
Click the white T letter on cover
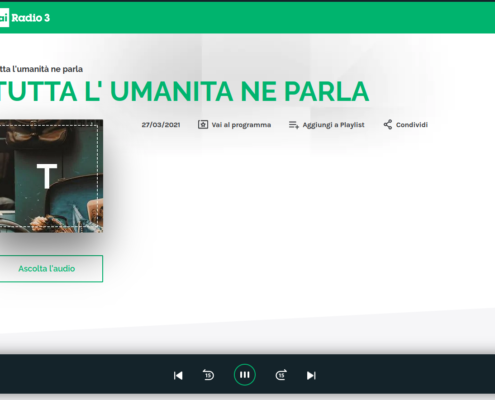47,176
